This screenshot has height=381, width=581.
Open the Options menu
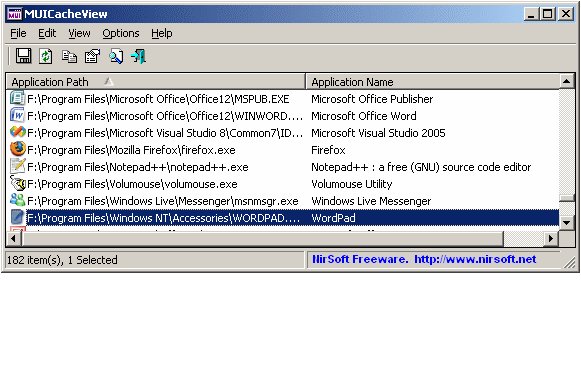(121, 33)
